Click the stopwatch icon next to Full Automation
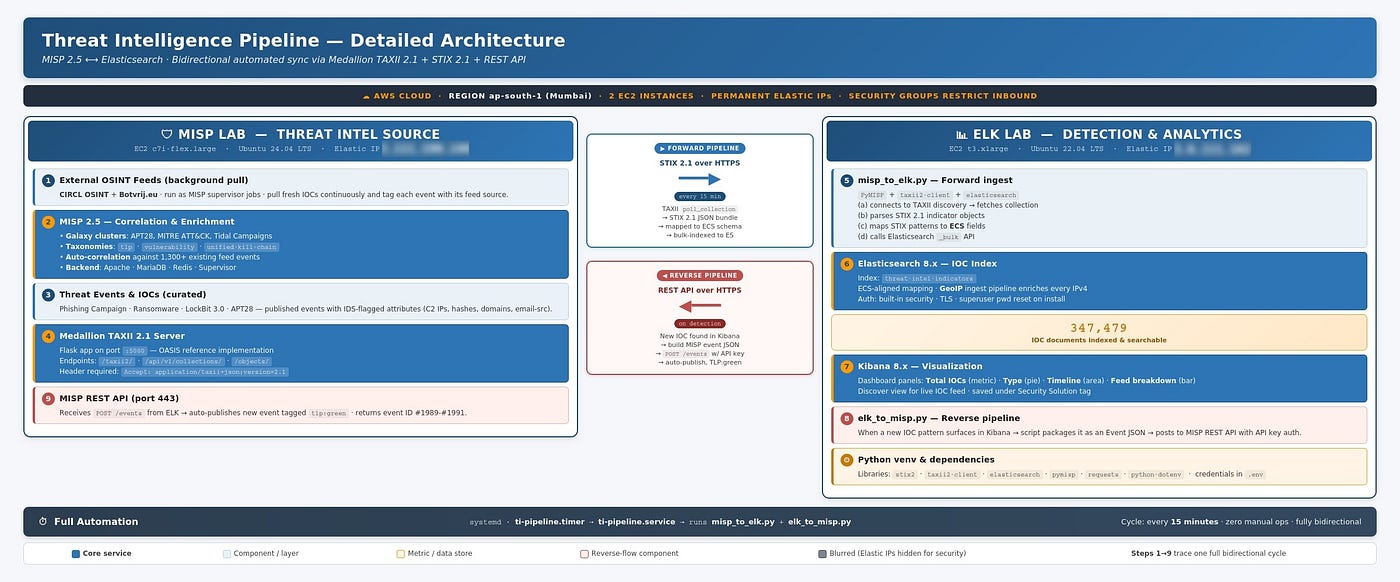This screenshot has width=1400, height=582. point(43,522)
